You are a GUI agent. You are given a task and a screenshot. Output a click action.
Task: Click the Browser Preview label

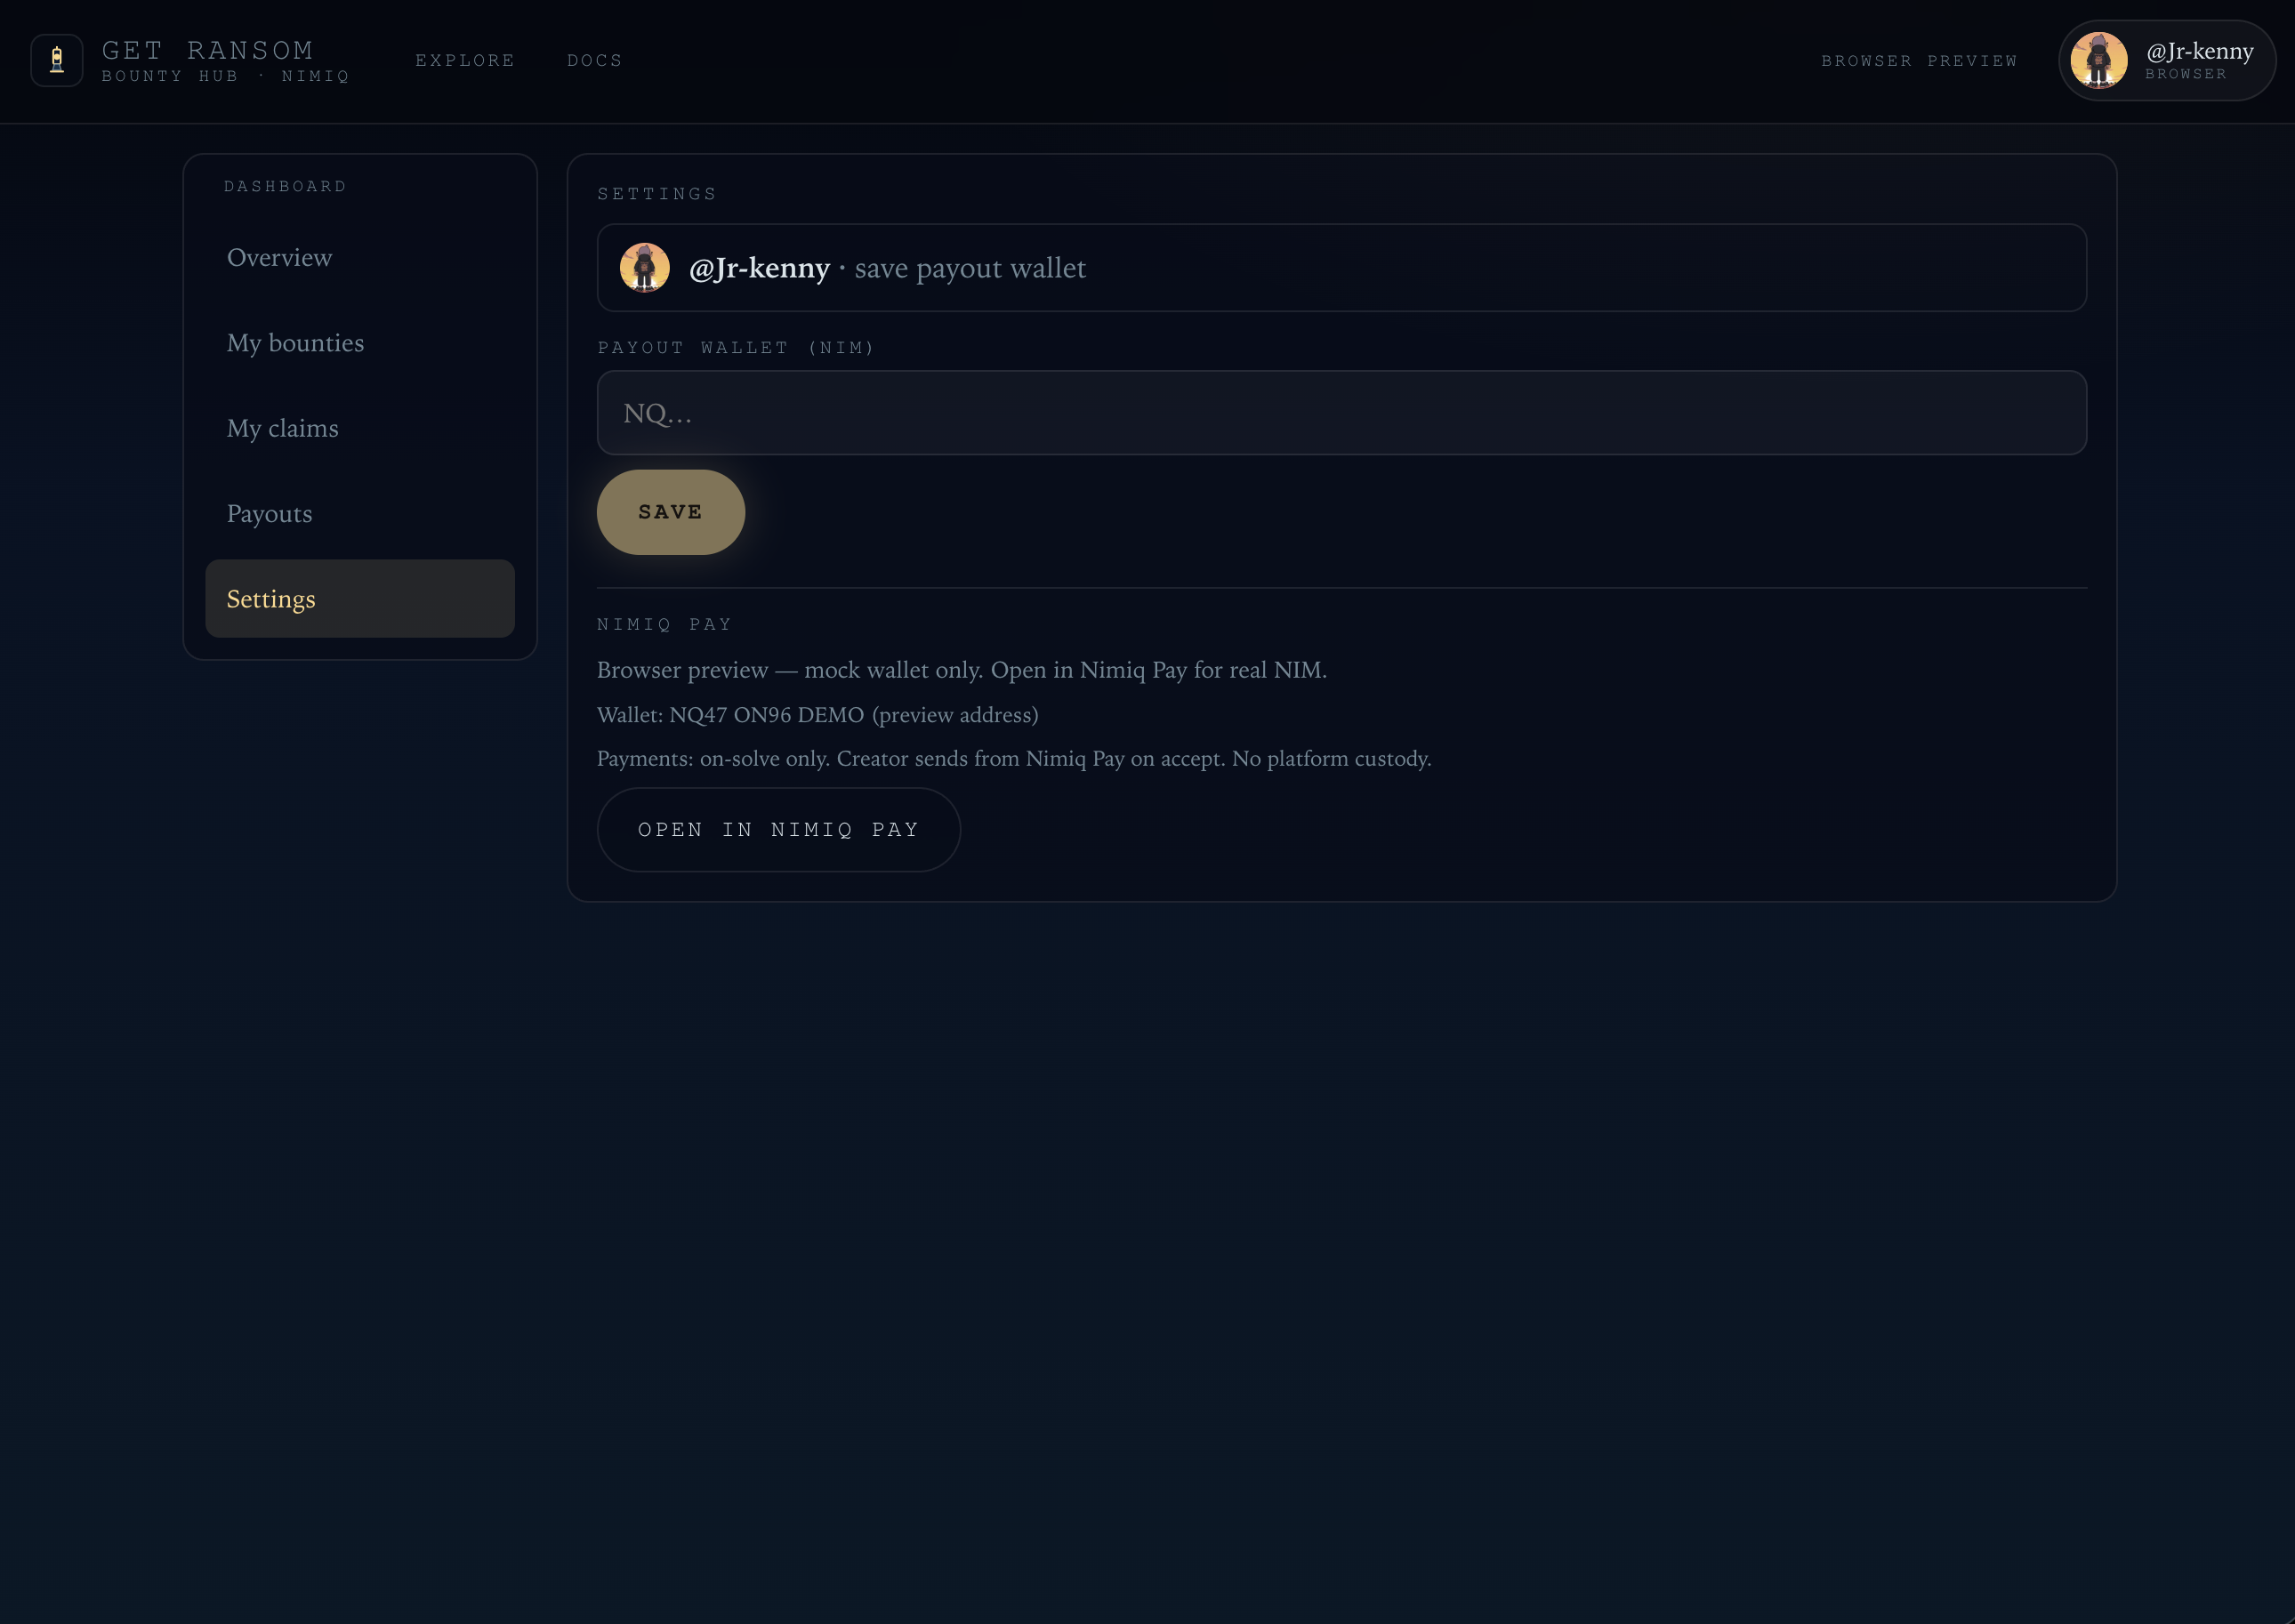[1919, 61]
